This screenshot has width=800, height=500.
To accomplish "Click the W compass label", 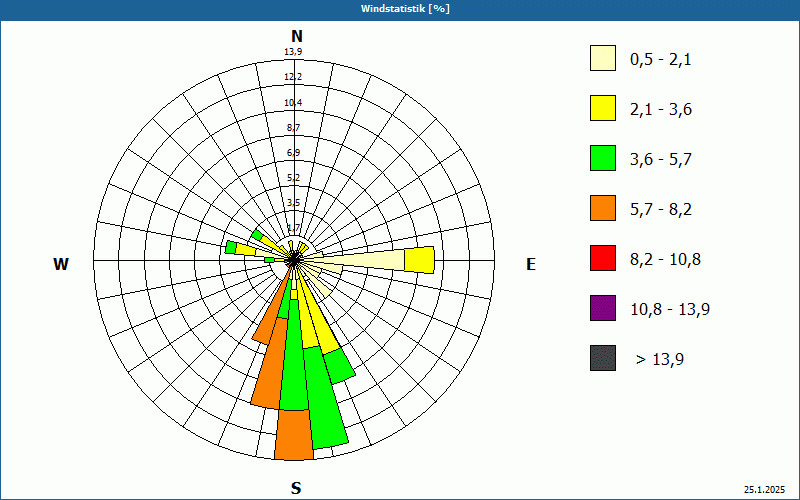I will [x=61, y=264].
